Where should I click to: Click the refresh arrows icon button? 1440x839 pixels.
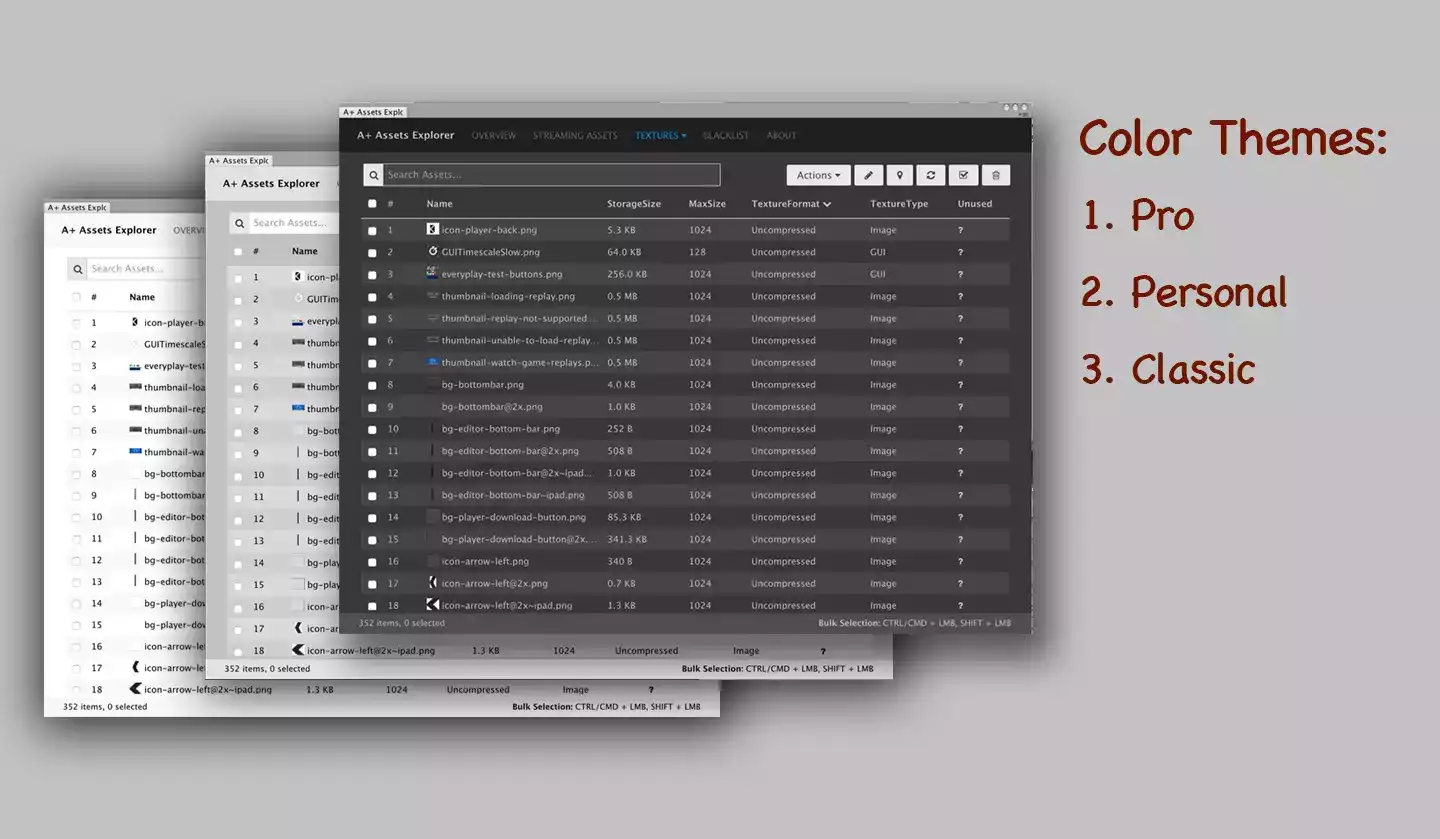click(x=930, y=175)
